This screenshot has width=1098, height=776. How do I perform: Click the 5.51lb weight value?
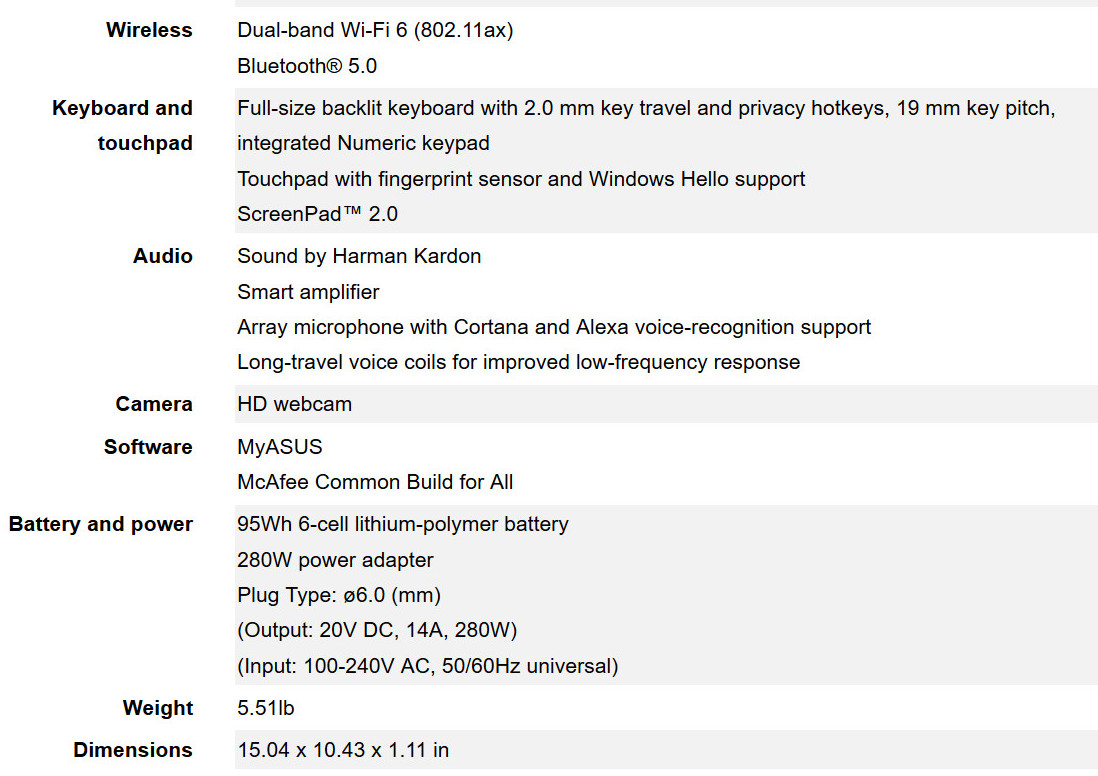265,707
